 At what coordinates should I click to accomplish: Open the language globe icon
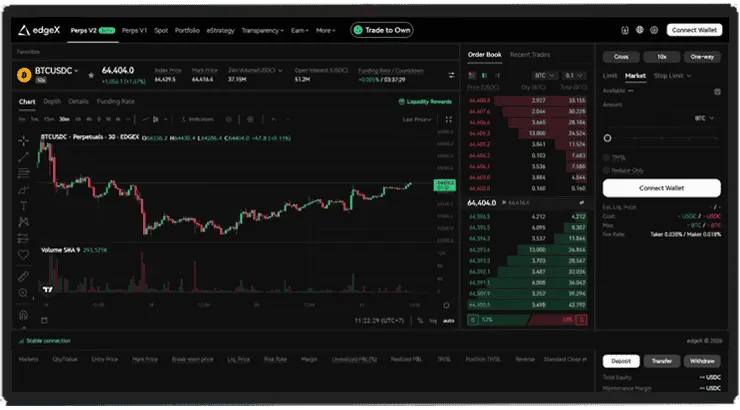tap(639, 30)
